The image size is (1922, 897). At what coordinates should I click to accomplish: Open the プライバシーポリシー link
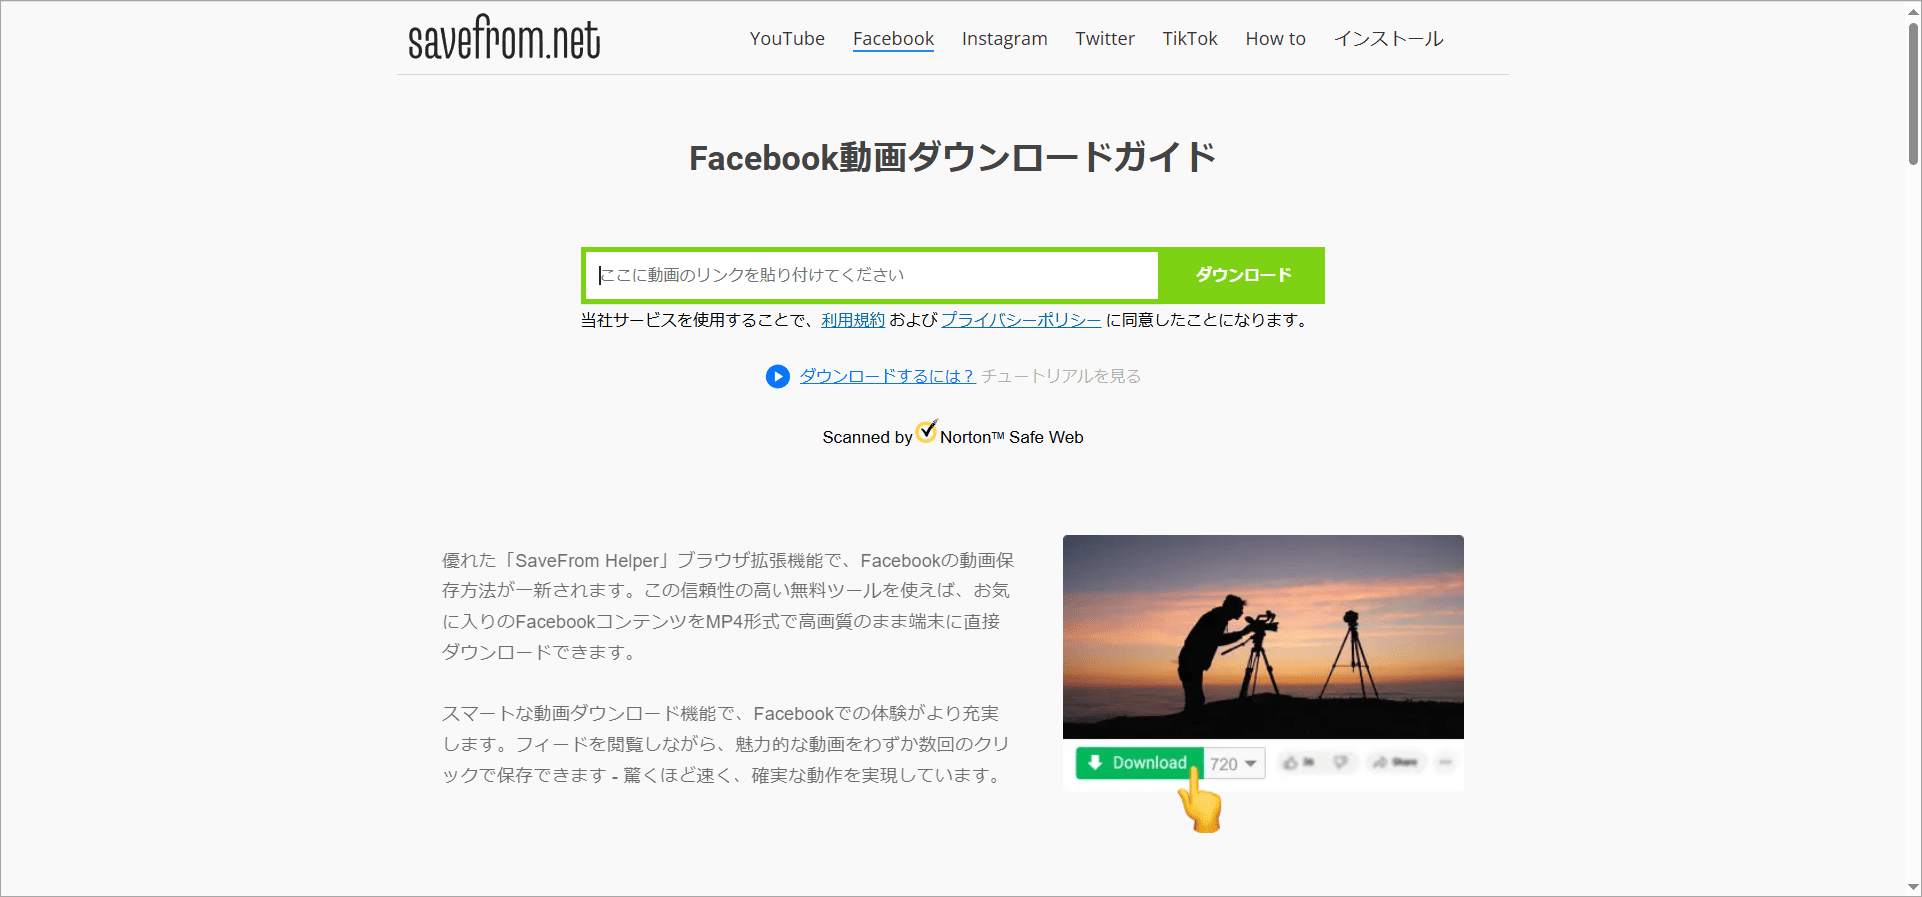pos(1021,320)
